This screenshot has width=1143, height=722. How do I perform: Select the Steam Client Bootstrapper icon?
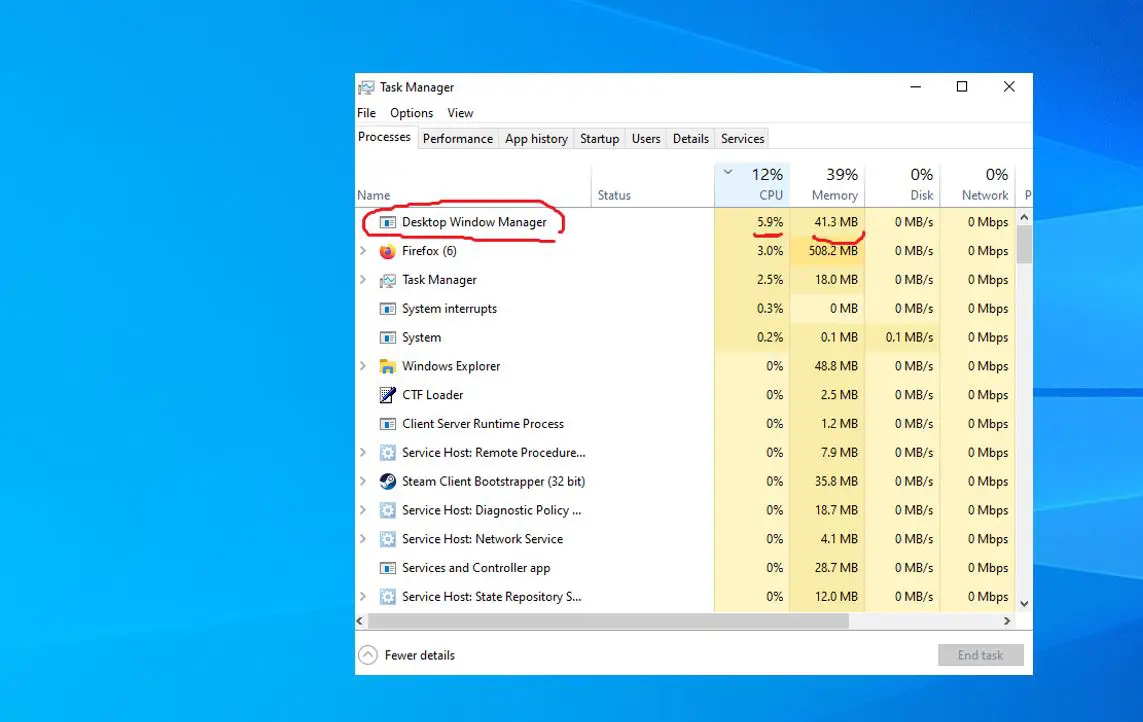(388, 481)
